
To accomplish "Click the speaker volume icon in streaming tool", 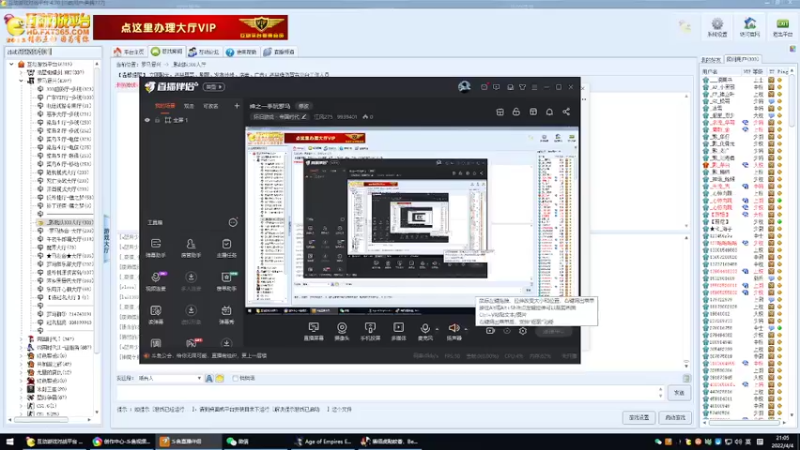I will tap(453, 329).
